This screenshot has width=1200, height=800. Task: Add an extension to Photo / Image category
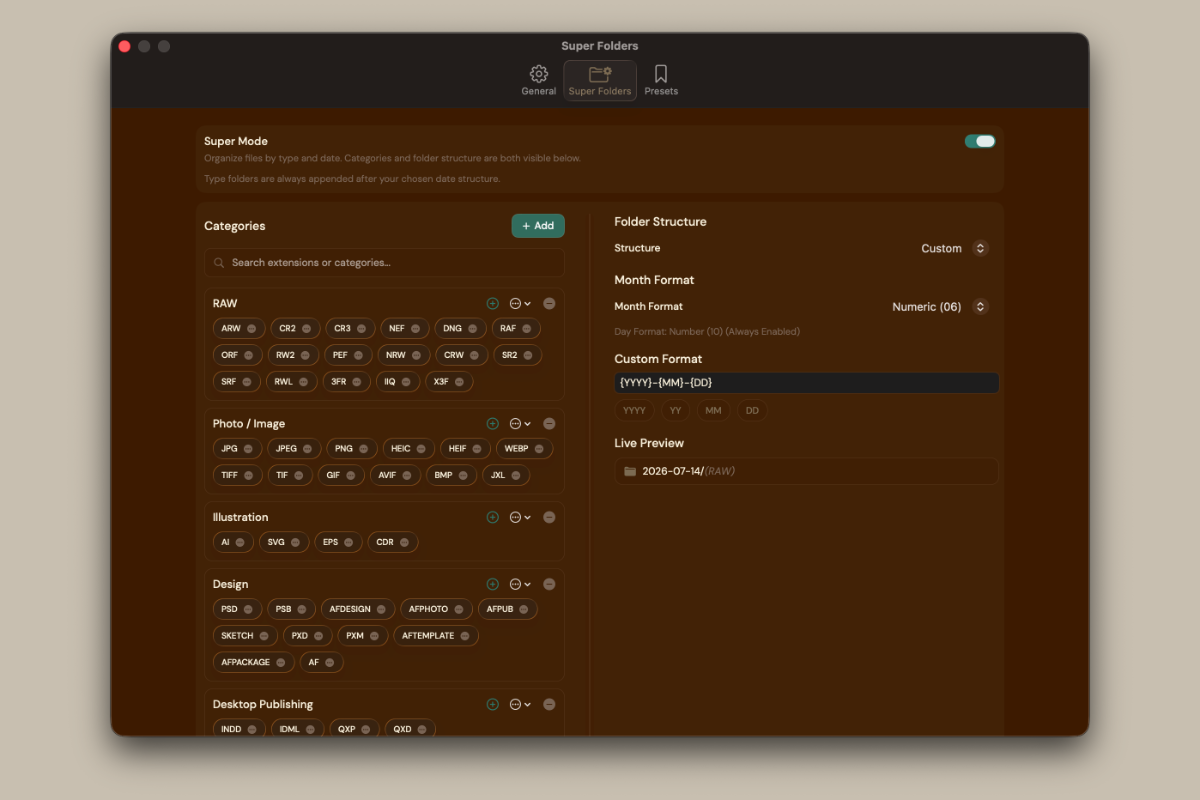click(492, 424)
